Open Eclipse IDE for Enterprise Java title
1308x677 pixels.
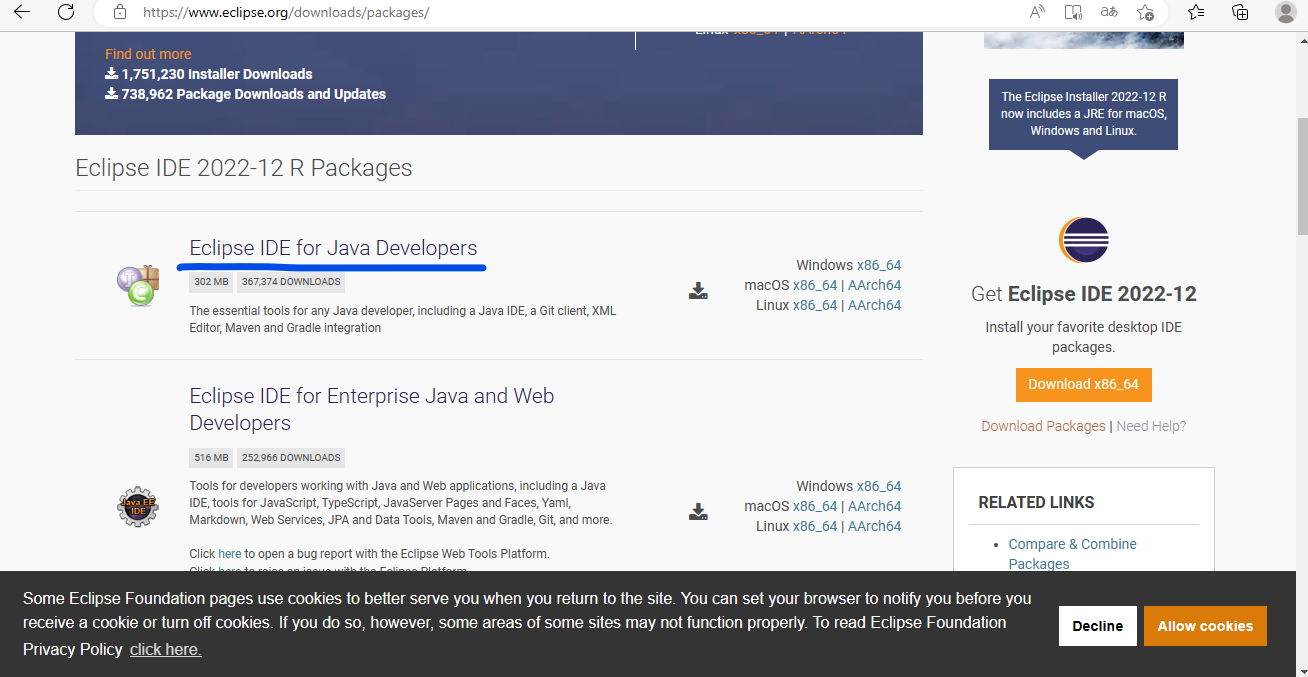coord(372,409)
